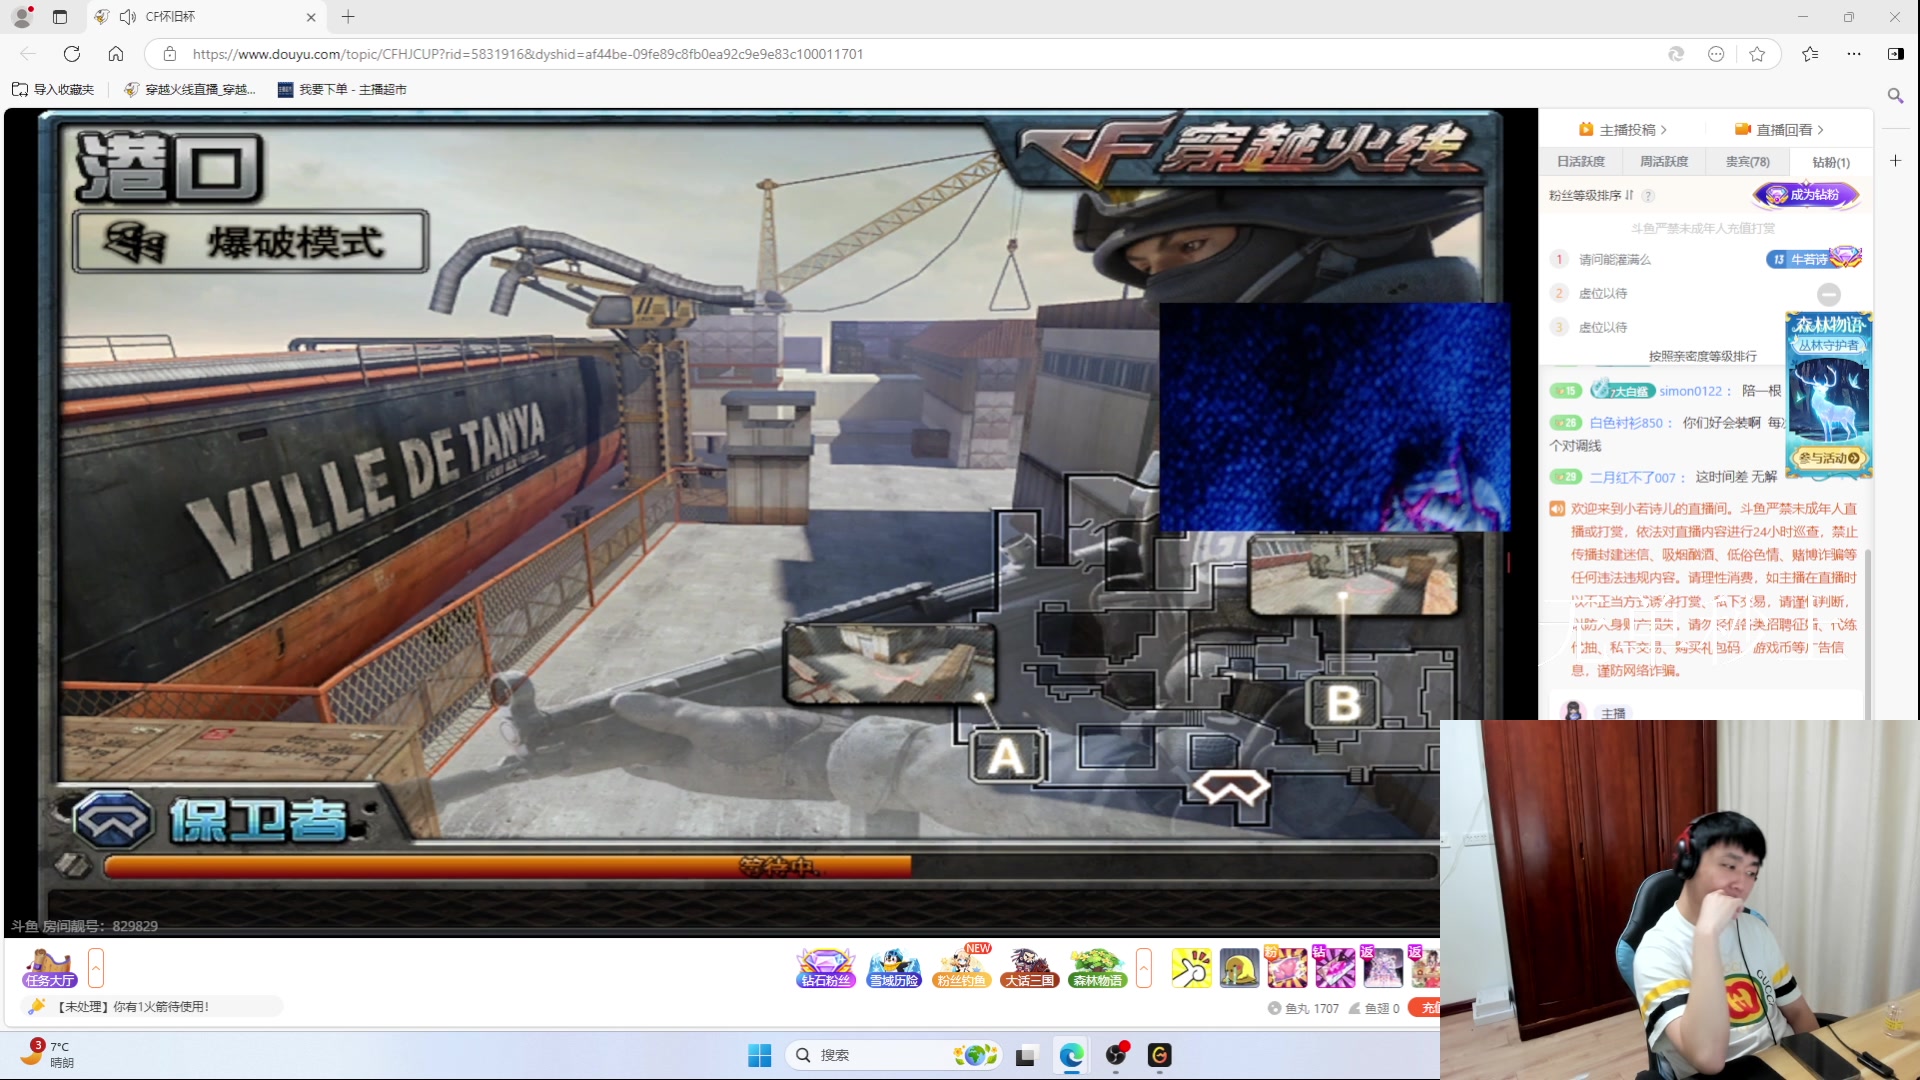Select the pink 粉 gift icon
The width and height of the screenshot is (1920, 1080).
[1287, 967]
